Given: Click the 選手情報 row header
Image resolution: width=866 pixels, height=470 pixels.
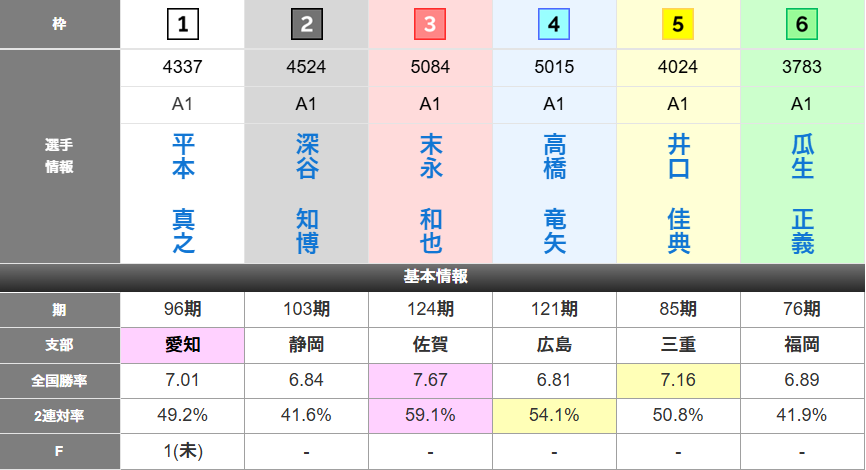Looking at the screenshot, I should click(x=60, y=157).
